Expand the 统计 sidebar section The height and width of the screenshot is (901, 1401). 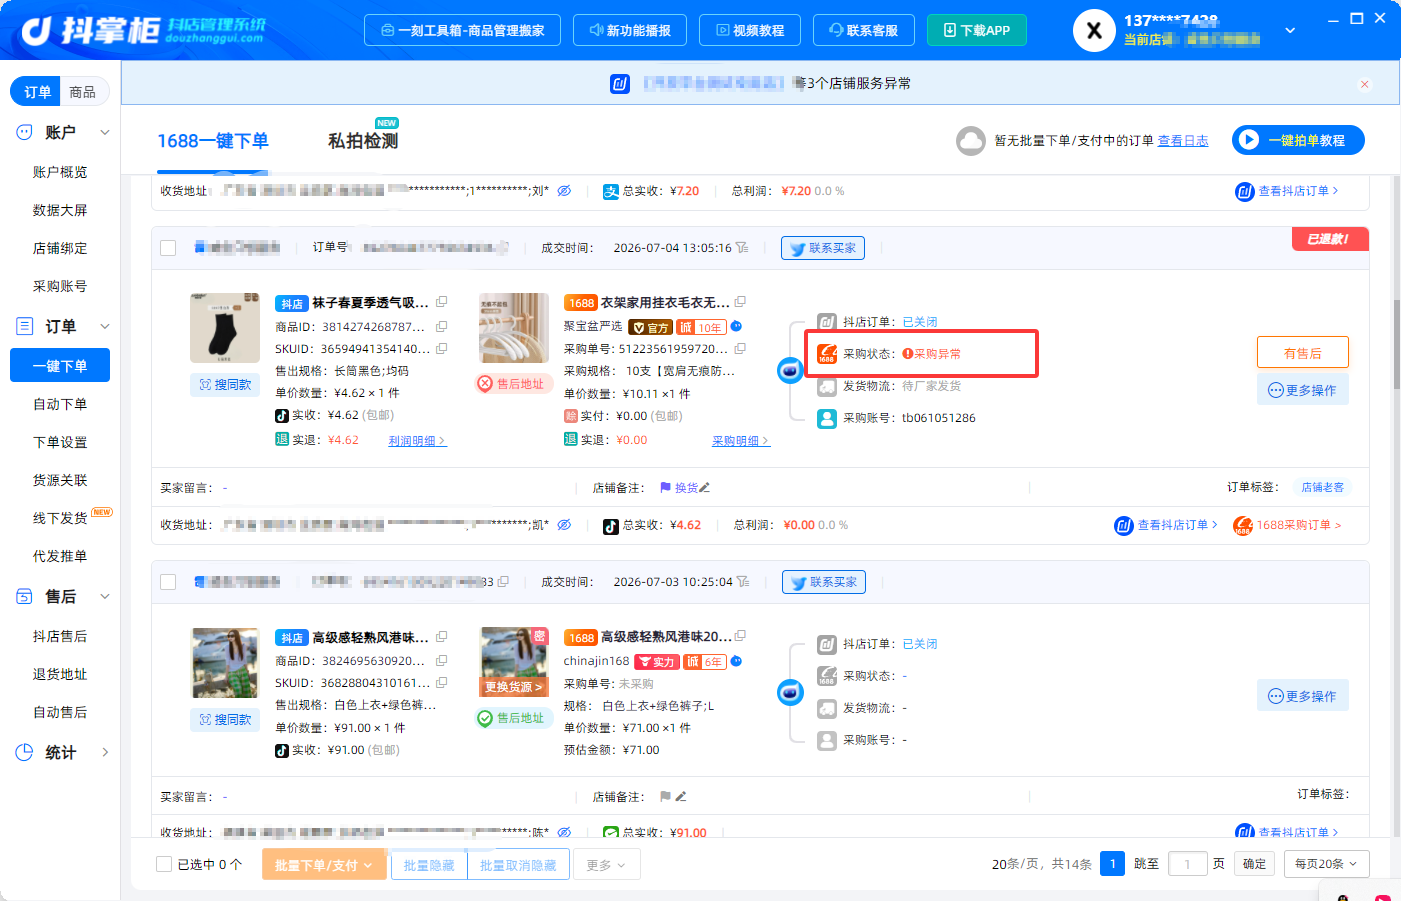click(x=104, y=752)
